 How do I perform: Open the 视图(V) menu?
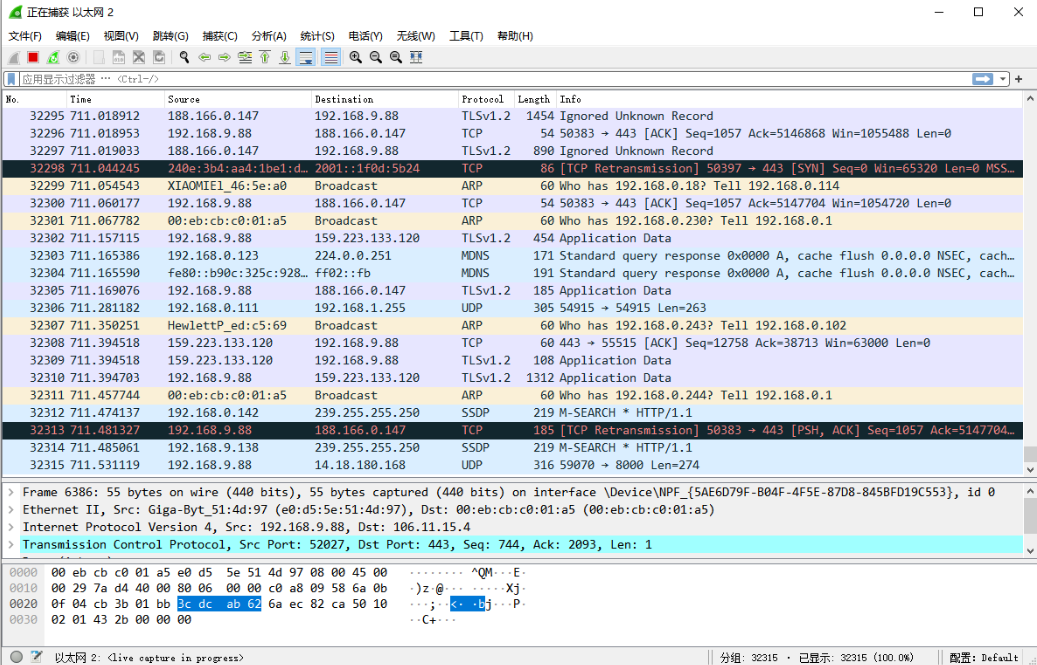(121, 36)
